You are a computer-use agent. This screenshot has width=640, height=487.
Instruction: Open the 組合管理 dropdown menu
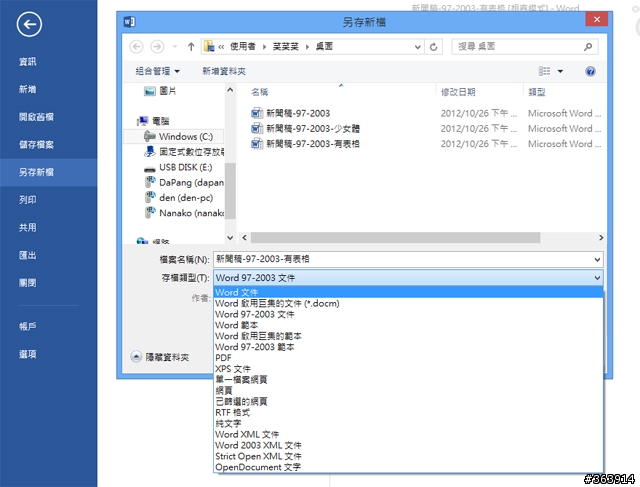pos(157,71)
